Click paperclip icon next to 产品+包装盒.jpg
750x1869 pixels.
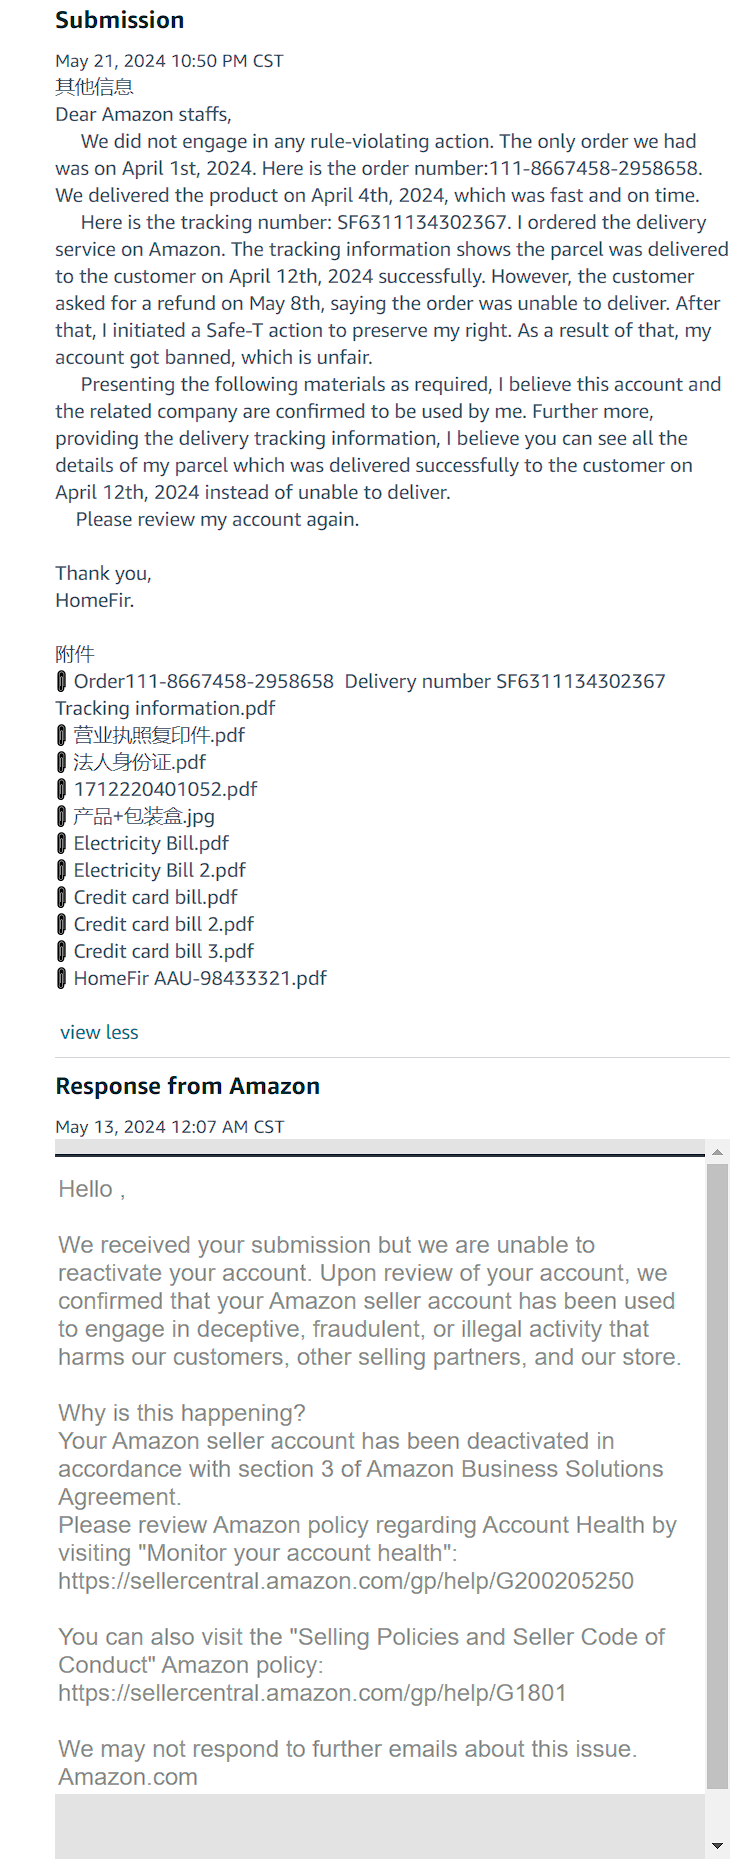click(61, 817)
